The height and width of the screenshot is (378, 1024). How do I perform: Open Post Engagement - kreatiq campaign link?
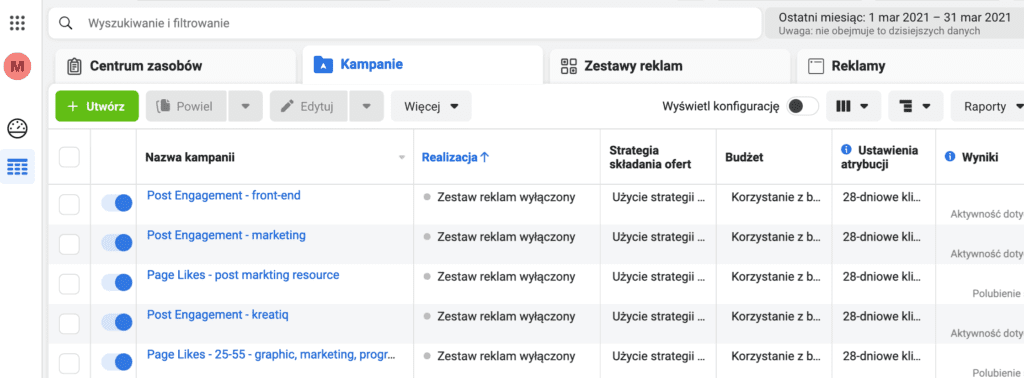pos(217,315)
